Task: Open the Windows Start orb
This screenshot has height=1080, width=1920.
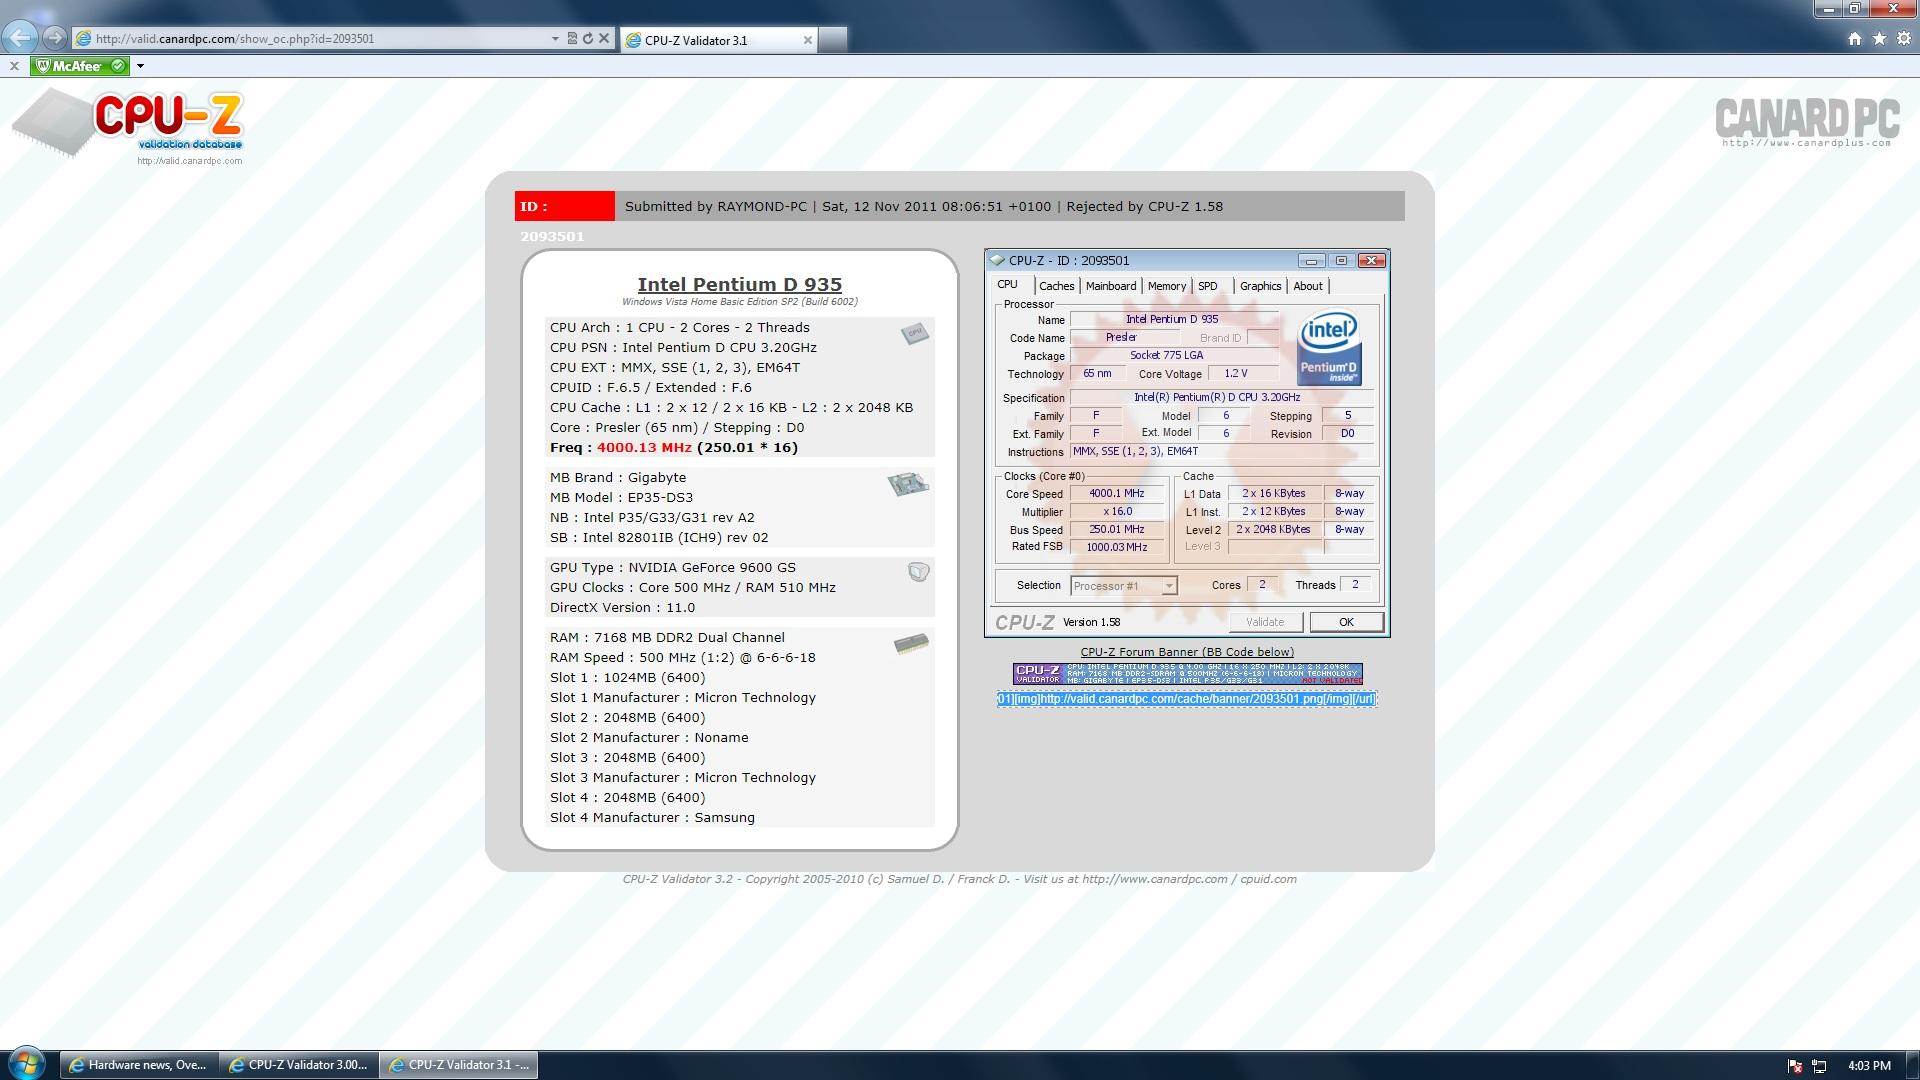Action: [27, 1064]
